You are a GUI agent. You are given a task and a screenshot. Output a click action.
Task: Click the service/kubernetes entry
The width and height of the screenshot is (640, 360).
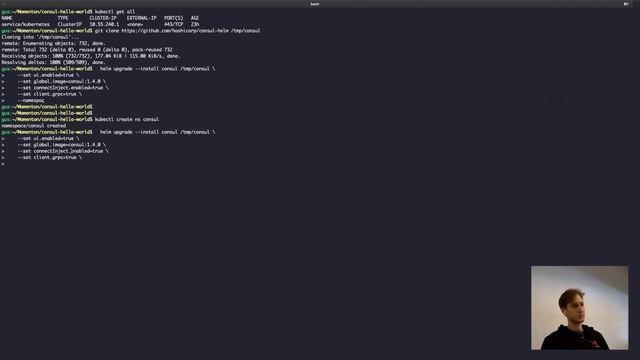point(26,24)
